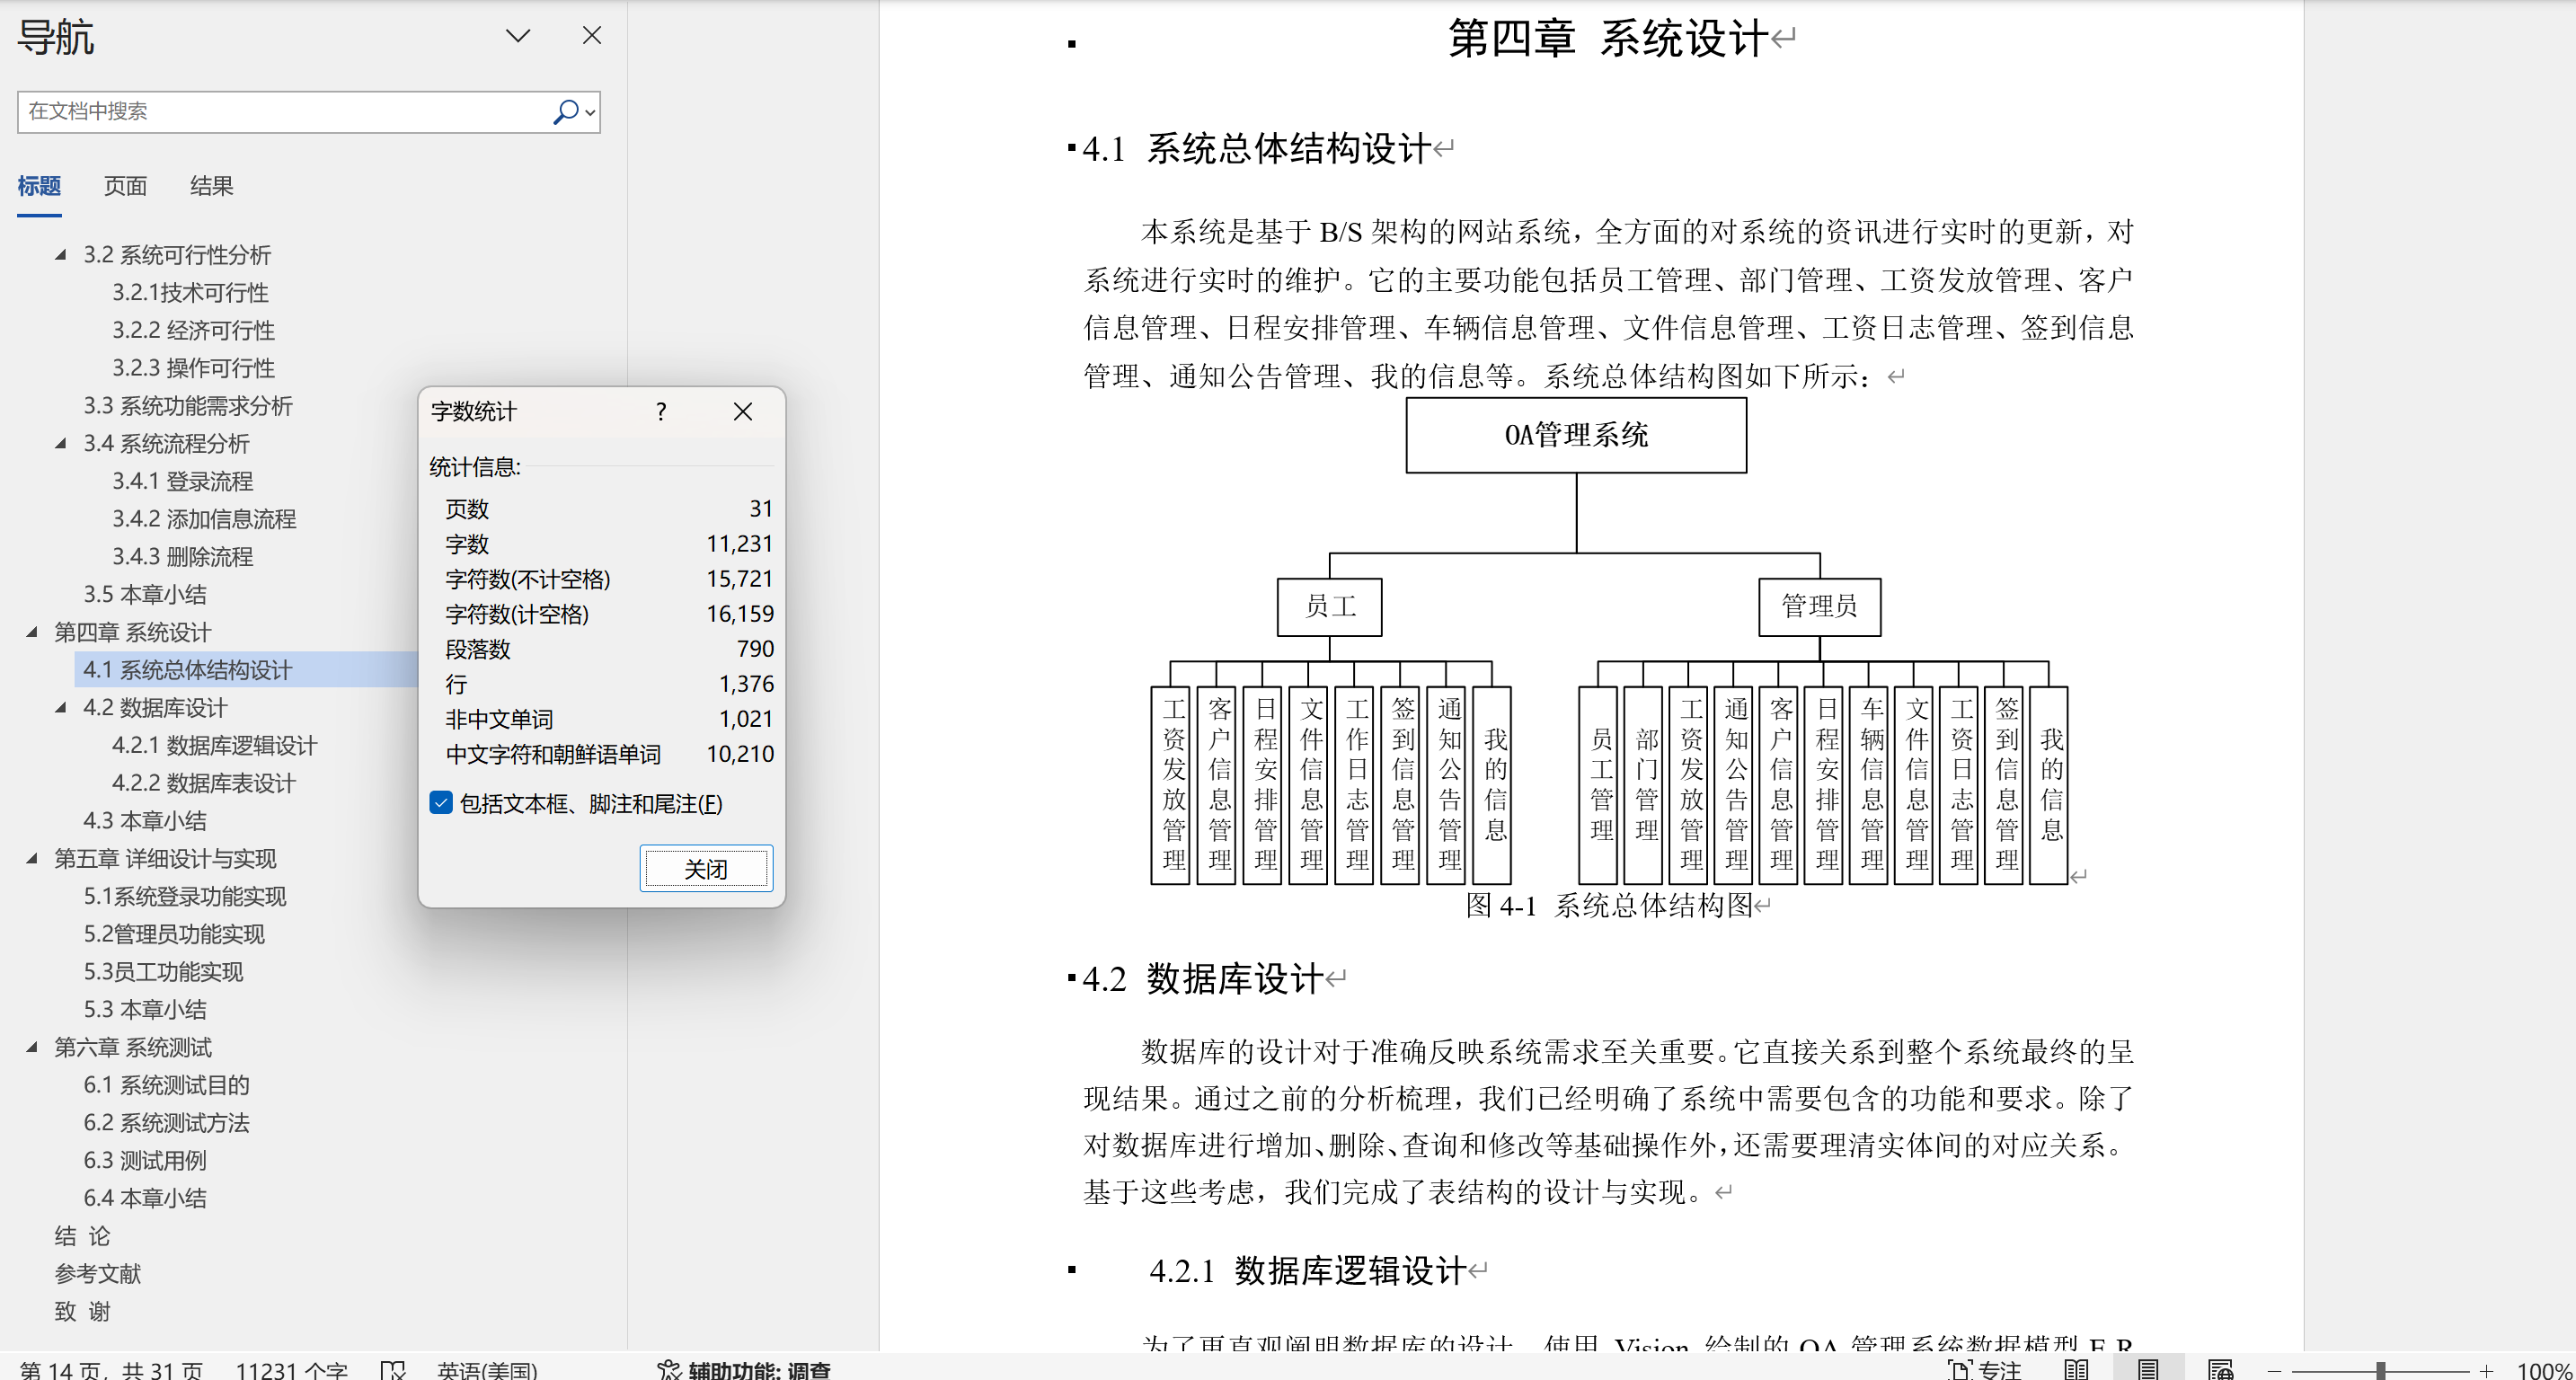This screenshot has width=2576, height=1380.
Task: Click the OA管理系统 box in the diagram
Action: (x=1576, y=435)
